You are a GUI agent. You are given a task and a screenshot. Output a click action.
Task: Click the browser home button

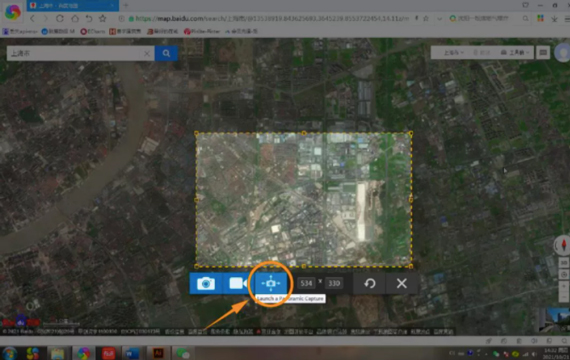click(x=75, y=19)
